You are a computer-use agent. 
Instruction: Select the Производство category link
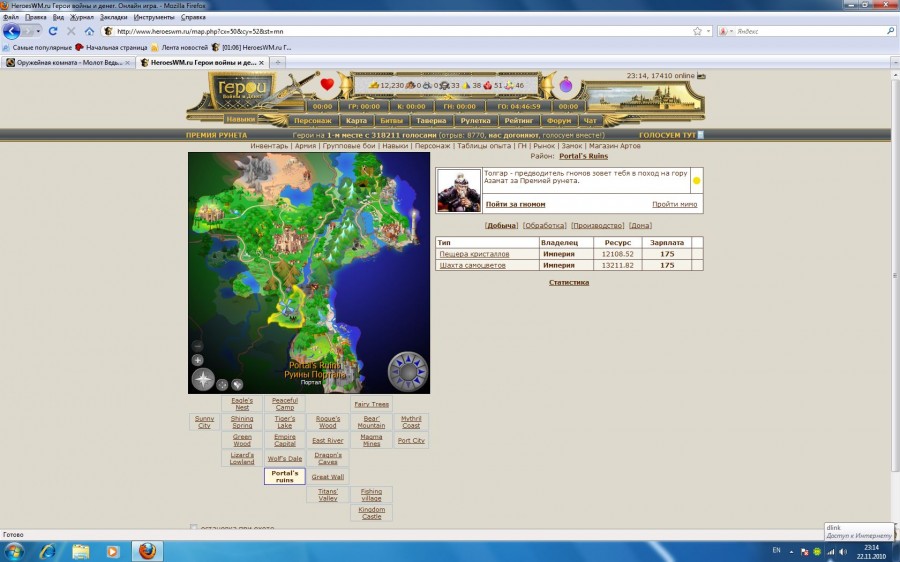[598, 226]
